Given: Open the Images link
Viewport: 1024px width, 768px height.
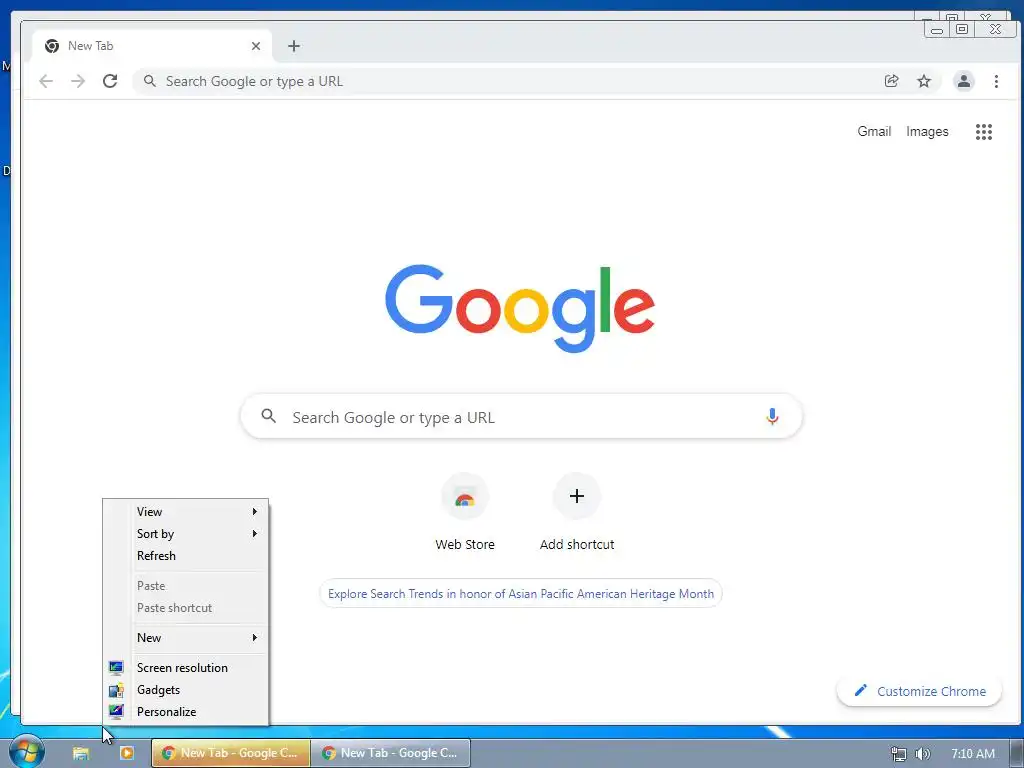Looking at the screenshot, I should pyautogui.click(x=927, y=131).
